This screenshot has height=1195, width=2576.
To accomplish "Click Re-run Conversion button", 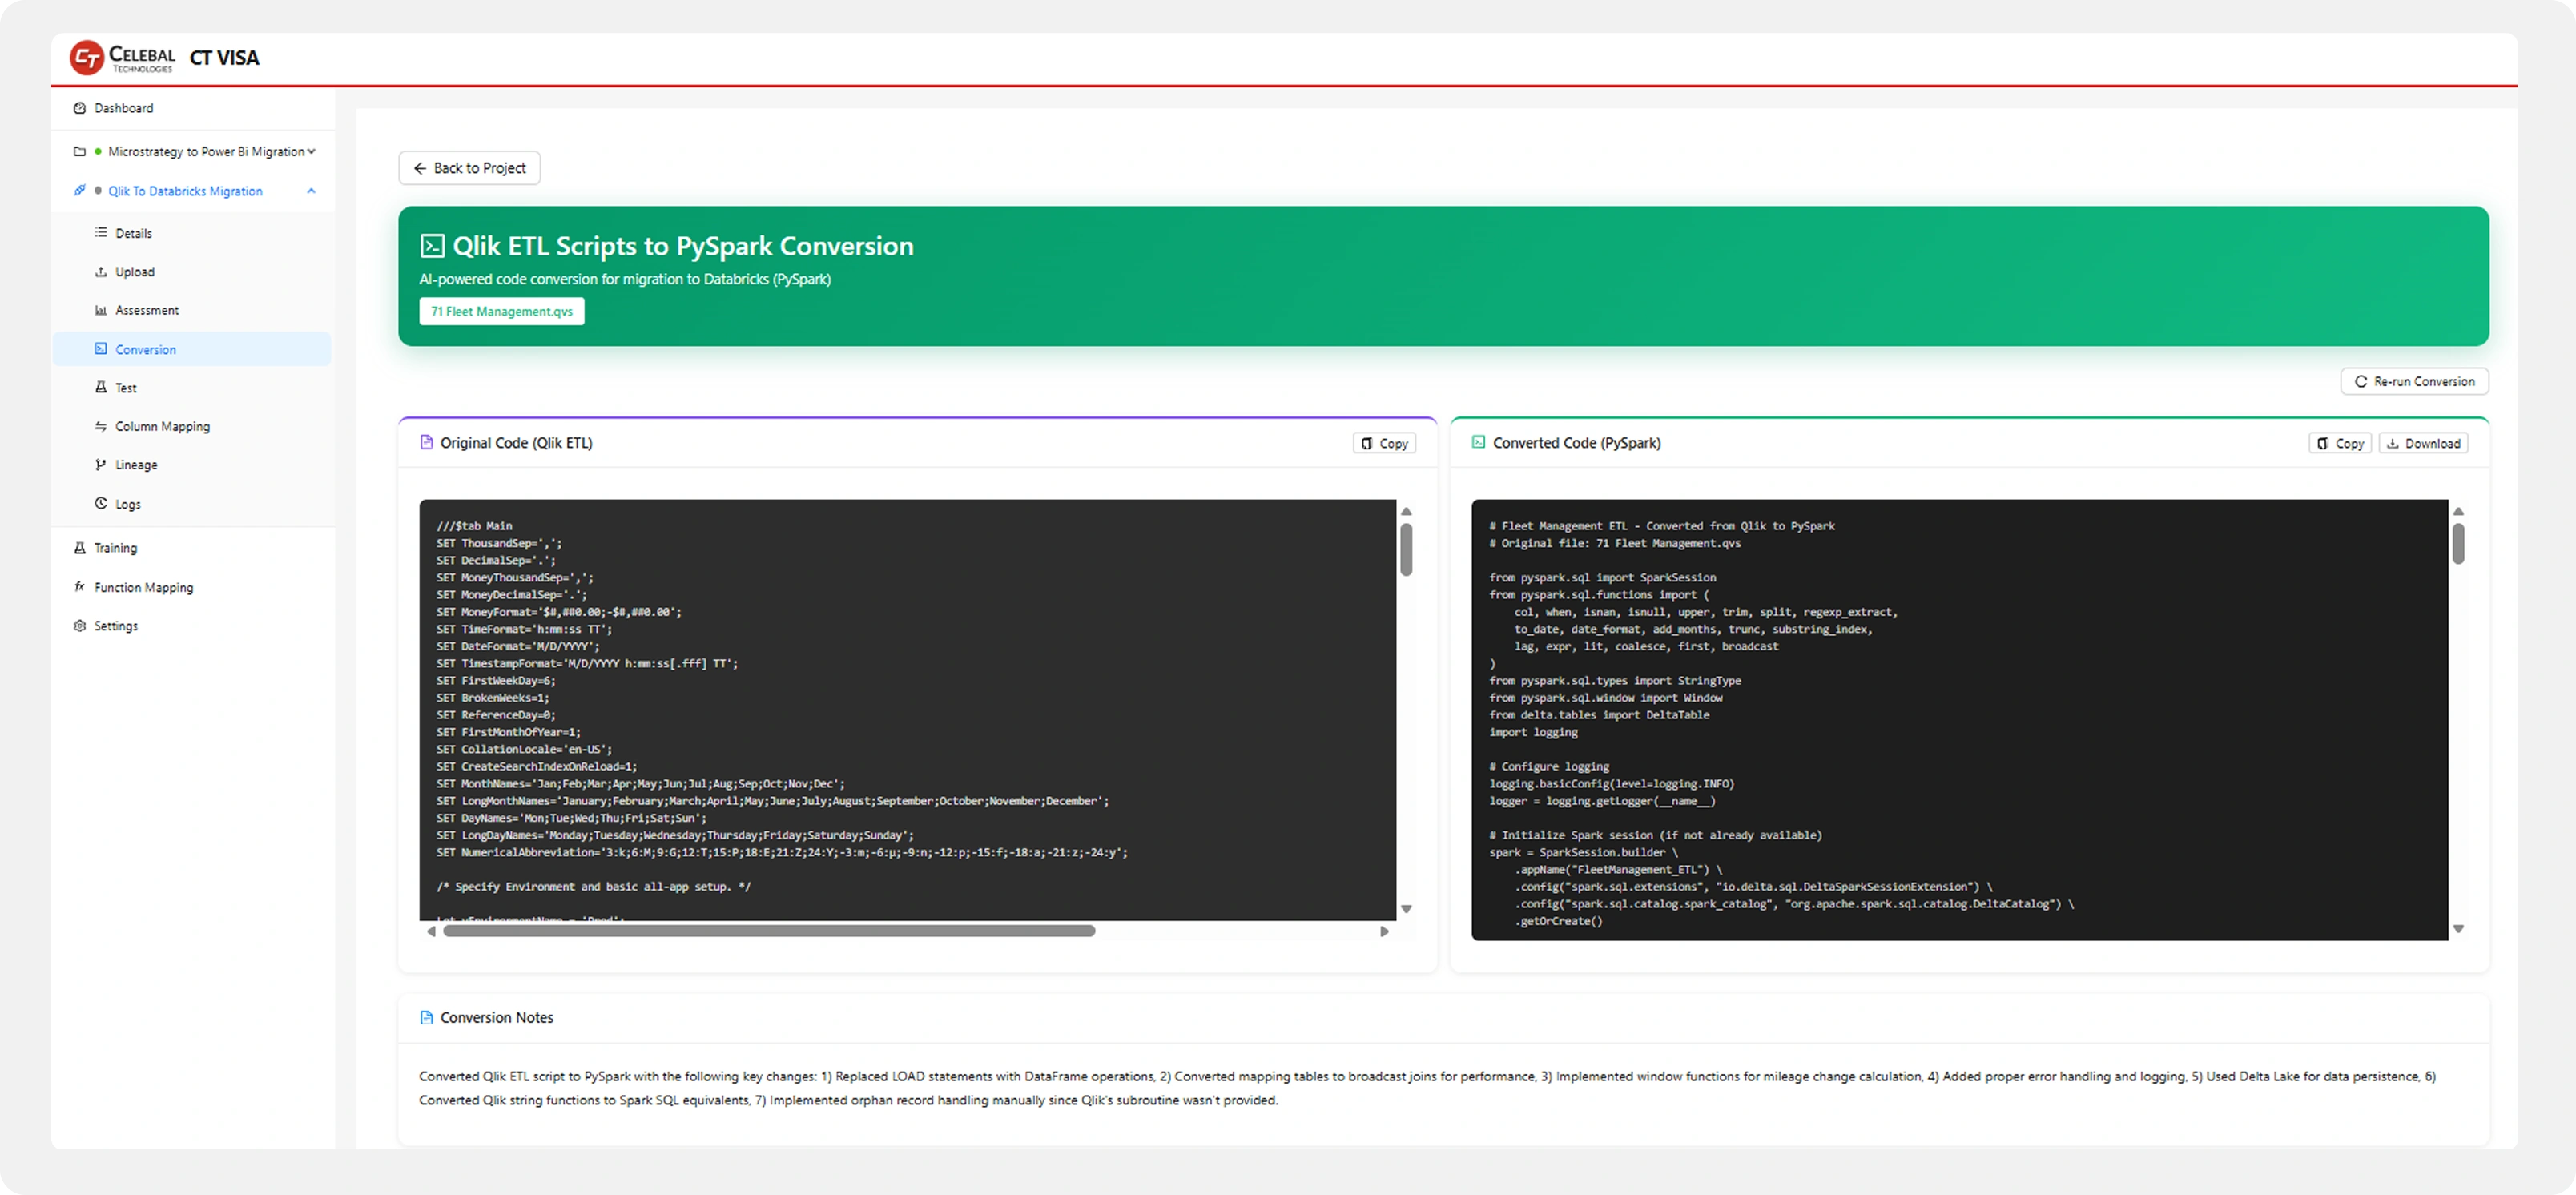I will 2414,381.
